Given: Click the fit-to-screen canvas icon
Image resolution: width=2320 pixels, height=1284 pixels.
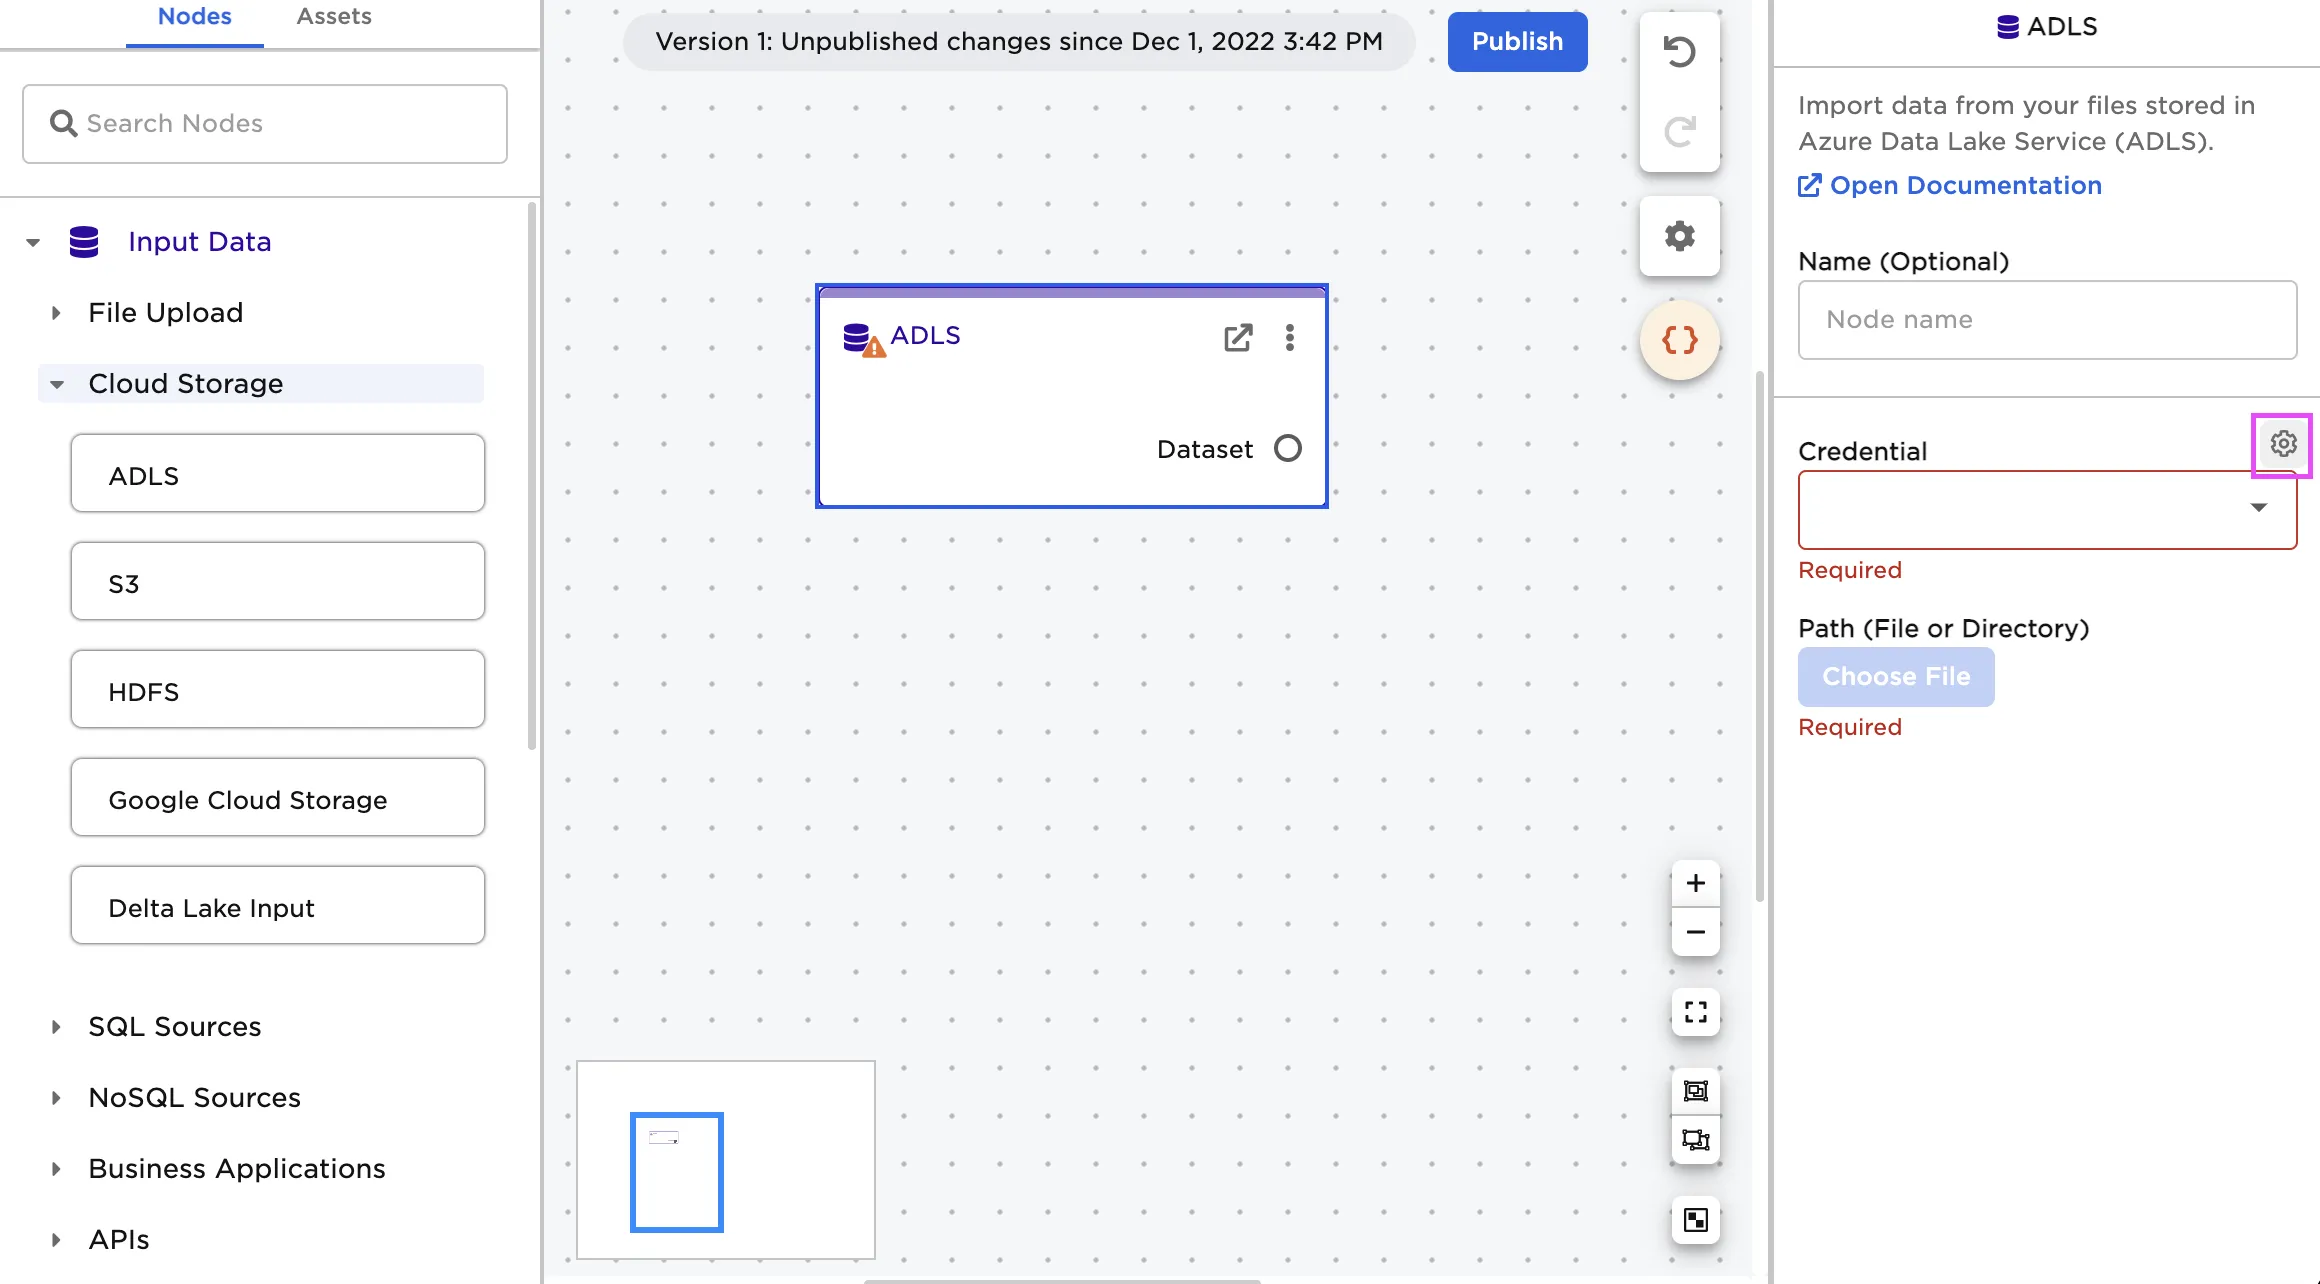Looking at the screenshot, I should 1695,1012.
